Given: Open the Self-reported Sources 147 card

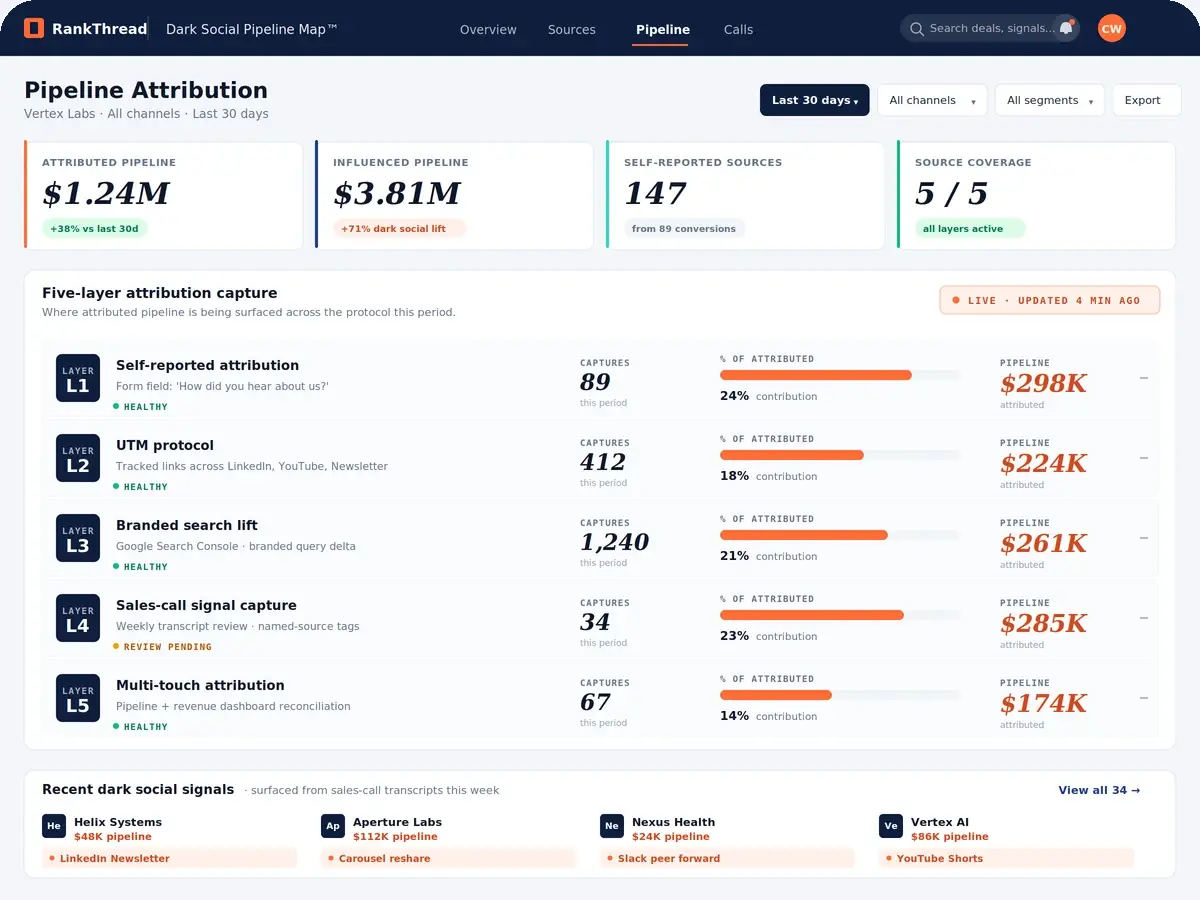Looking at the screenshot, I should [746, 195].
